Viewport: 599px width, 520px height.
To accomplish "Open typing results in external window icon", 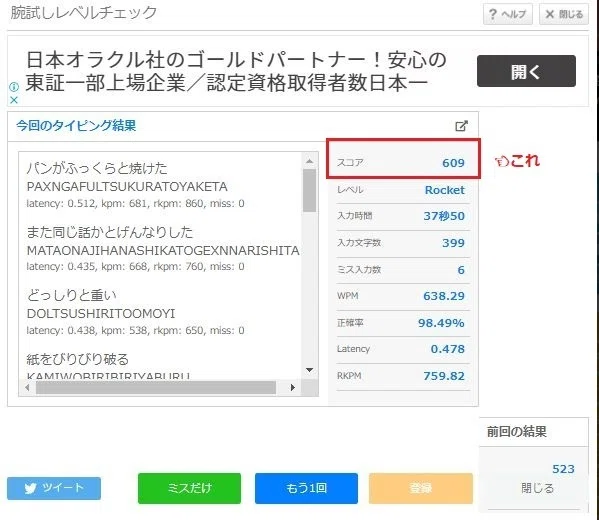I will pos(461,126).
